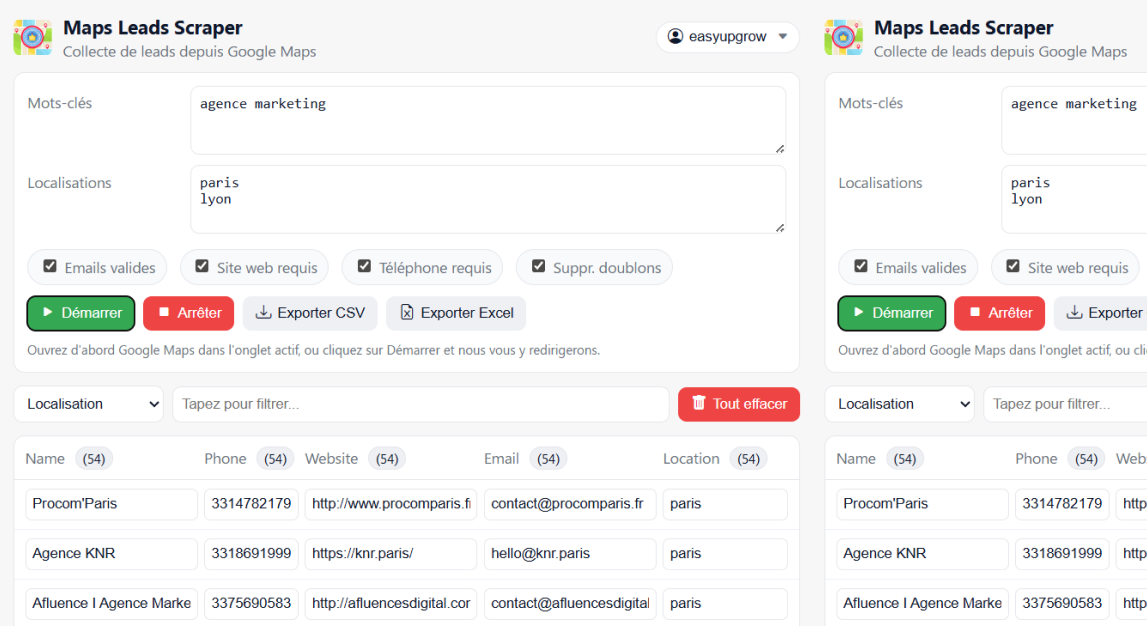Click the Email column header
The height and width of the screenshot is (626, 1147).
[502, 459]
